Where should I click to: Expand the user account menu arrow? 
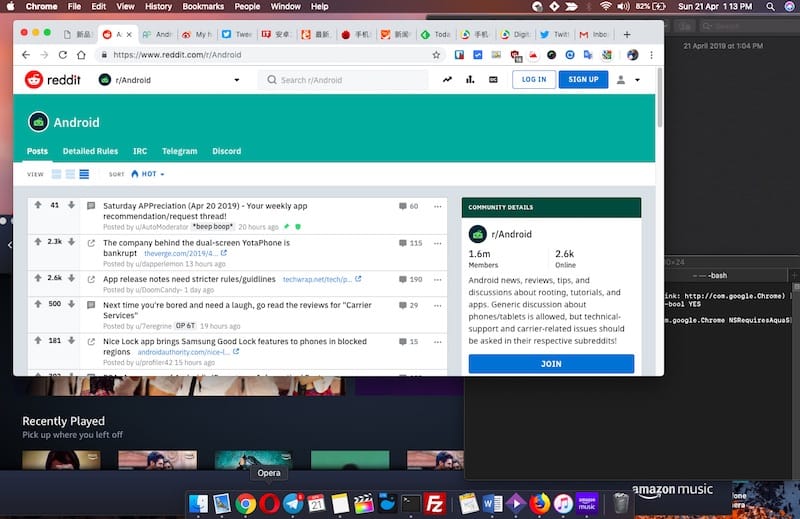pos(637,80)
